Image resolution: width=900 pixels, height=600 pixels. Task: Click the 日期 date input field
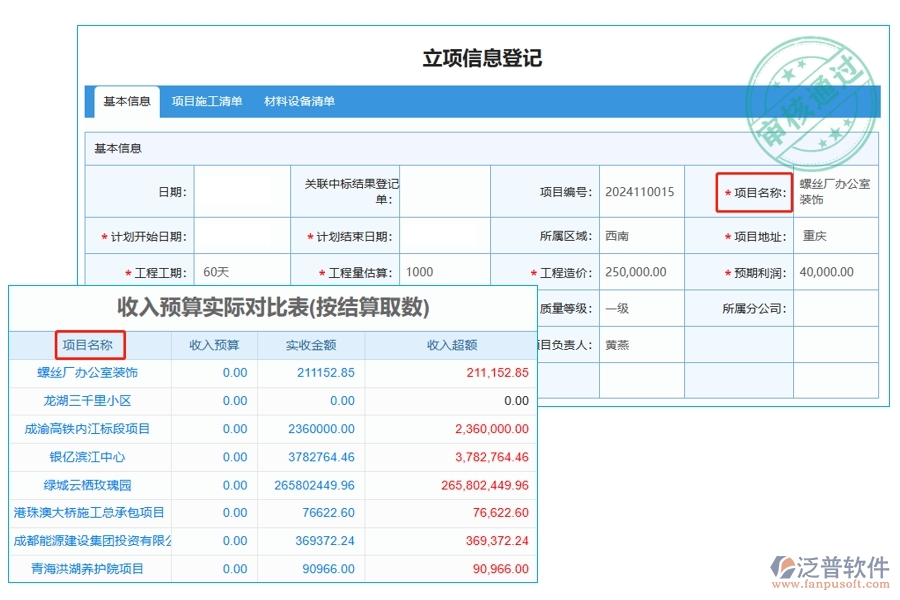coord(240,190)
